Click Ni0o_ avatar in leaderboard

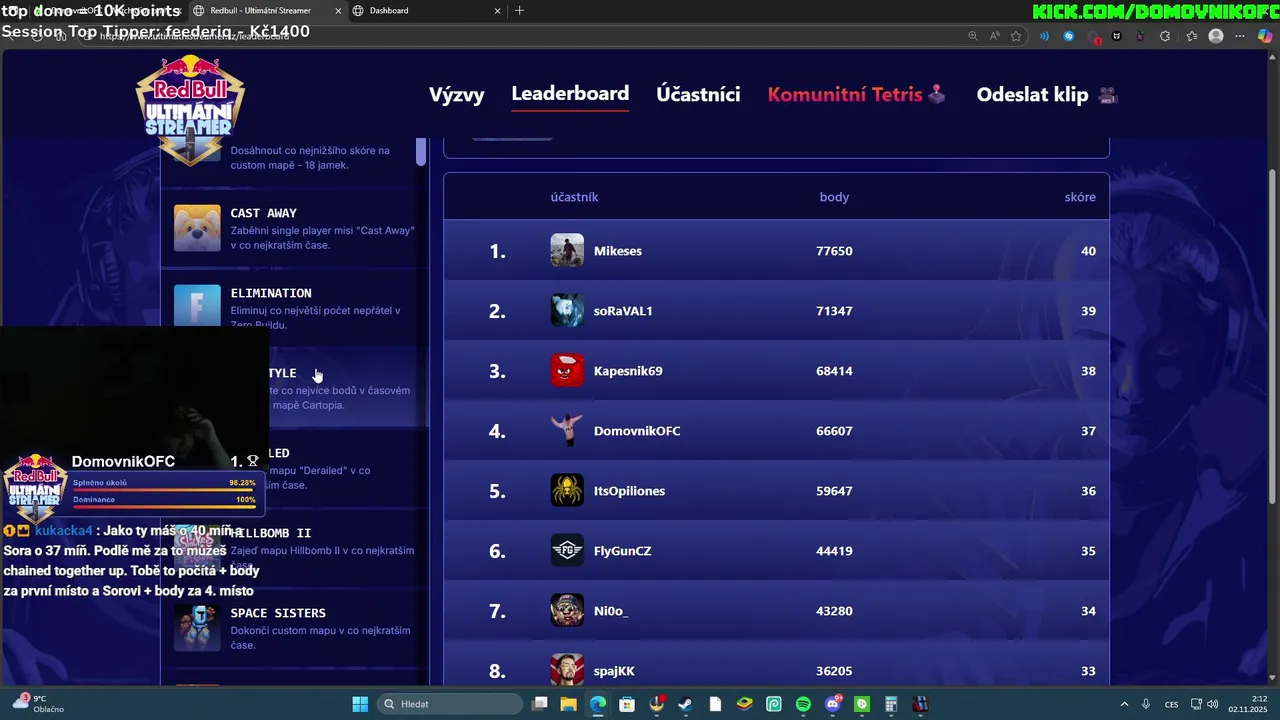(567, 610)
